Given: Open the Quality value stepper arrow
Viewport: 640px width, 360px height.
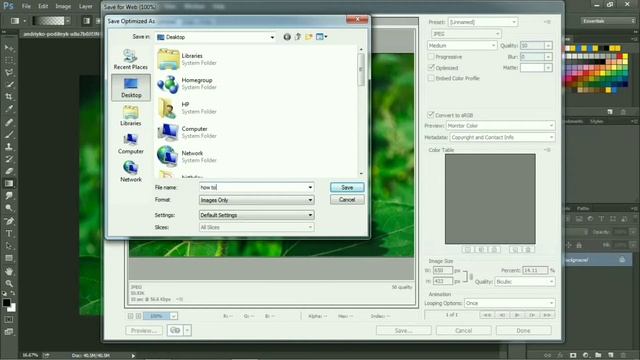Looking at the screenshot, I should [x=549, y=45].
